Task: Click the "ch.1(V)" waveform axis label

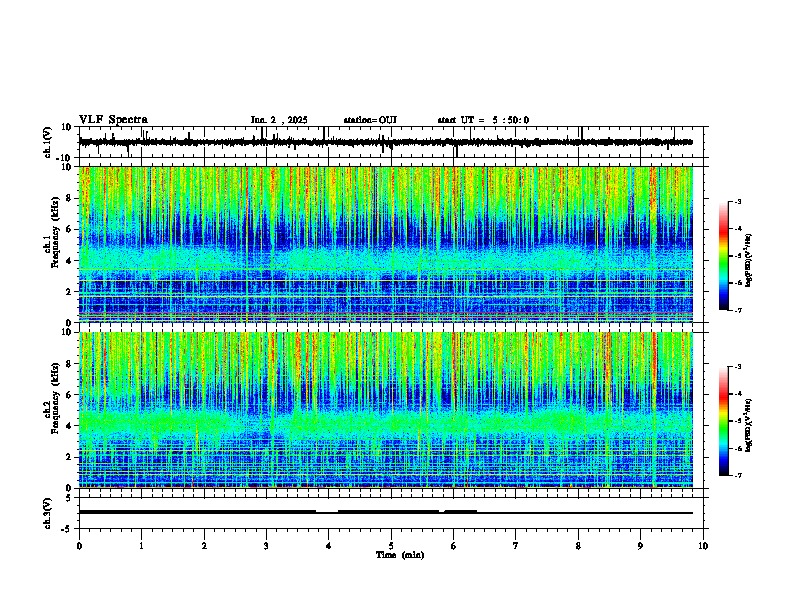Action: [x=48, y=142]
